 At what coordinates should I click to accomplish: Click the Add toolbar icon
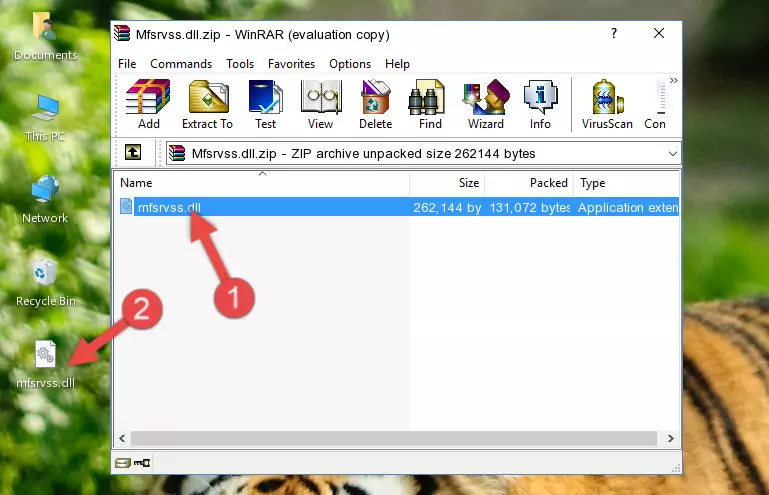pos(148,104)
